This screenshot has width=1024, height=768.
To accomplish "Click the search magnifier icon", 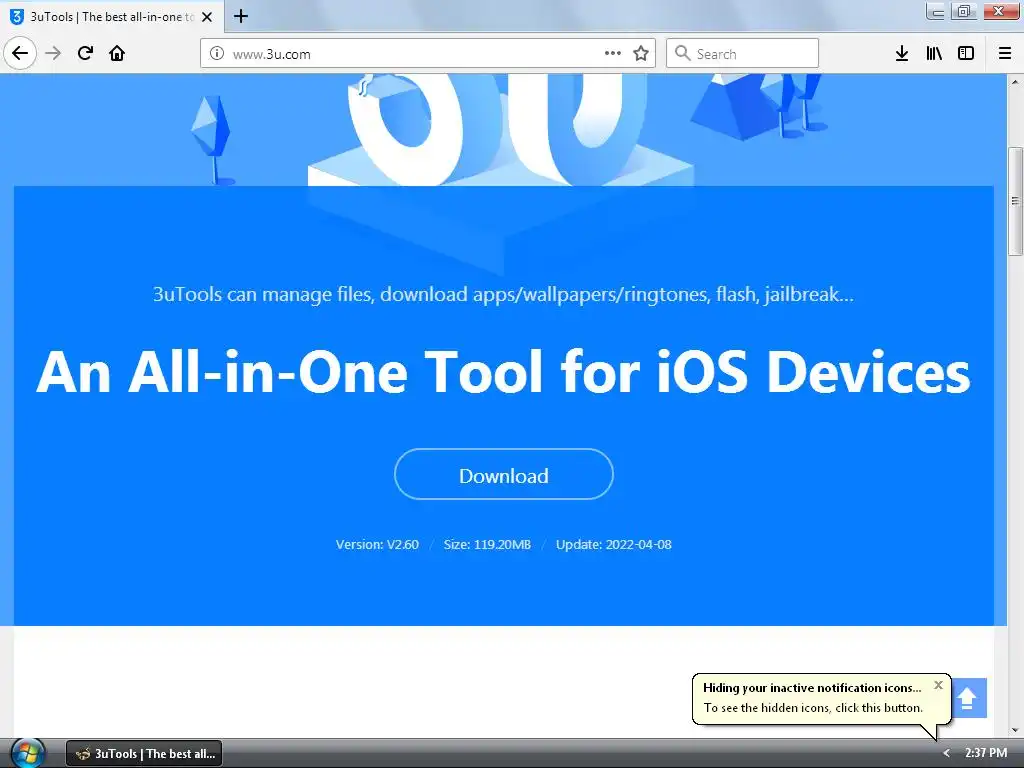I will click(682, 53).
